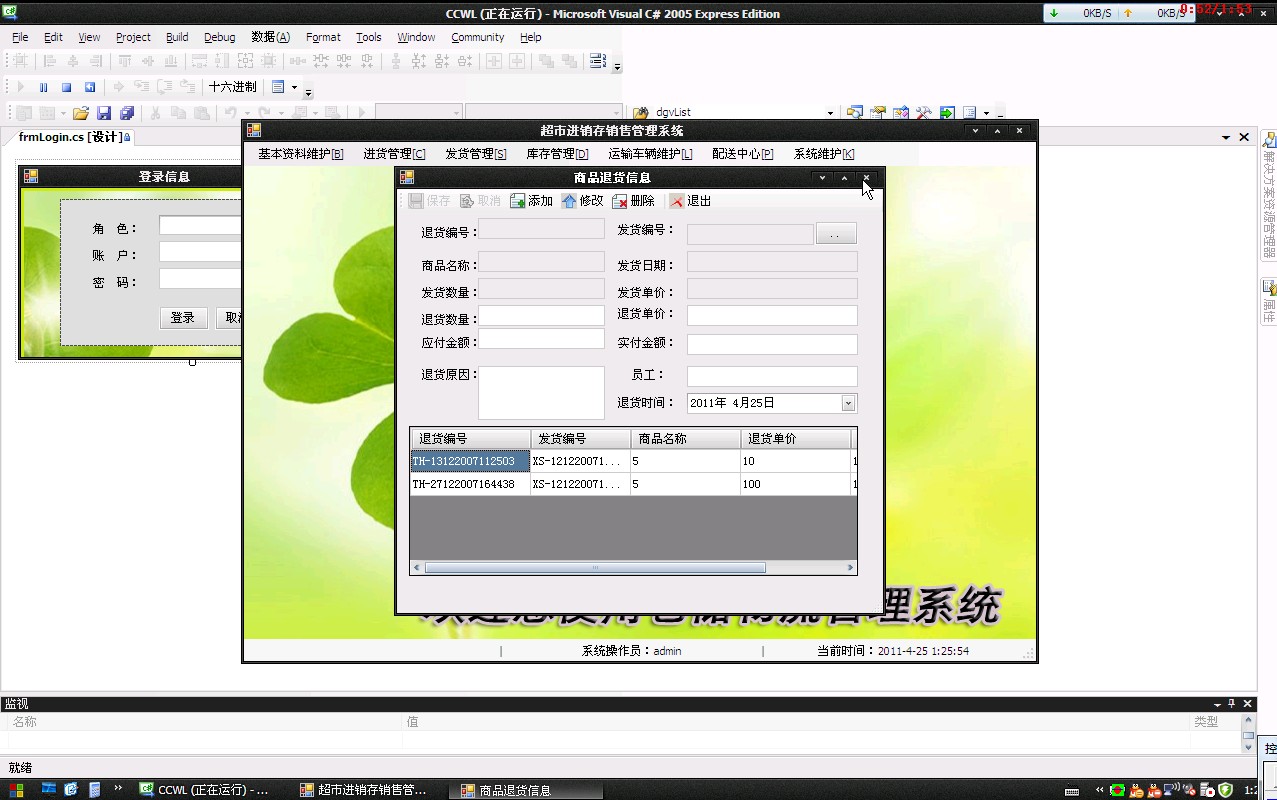Click the 修改 (modify) toolbar button
The image size is (1277, 800).
click(x=582, y=201)
